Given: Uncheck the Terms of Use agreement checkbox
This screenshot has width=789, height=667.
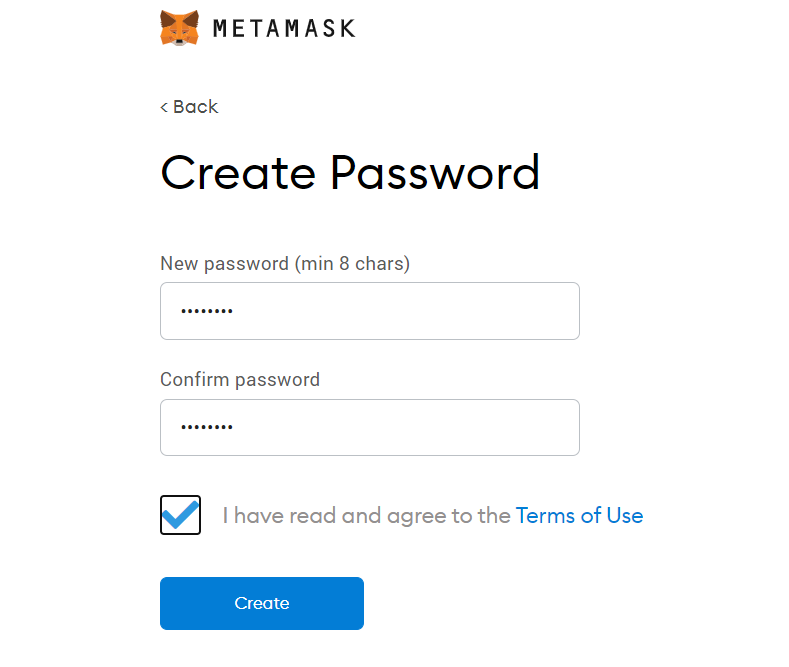Looking at the screenshot, I should [180, 515].
